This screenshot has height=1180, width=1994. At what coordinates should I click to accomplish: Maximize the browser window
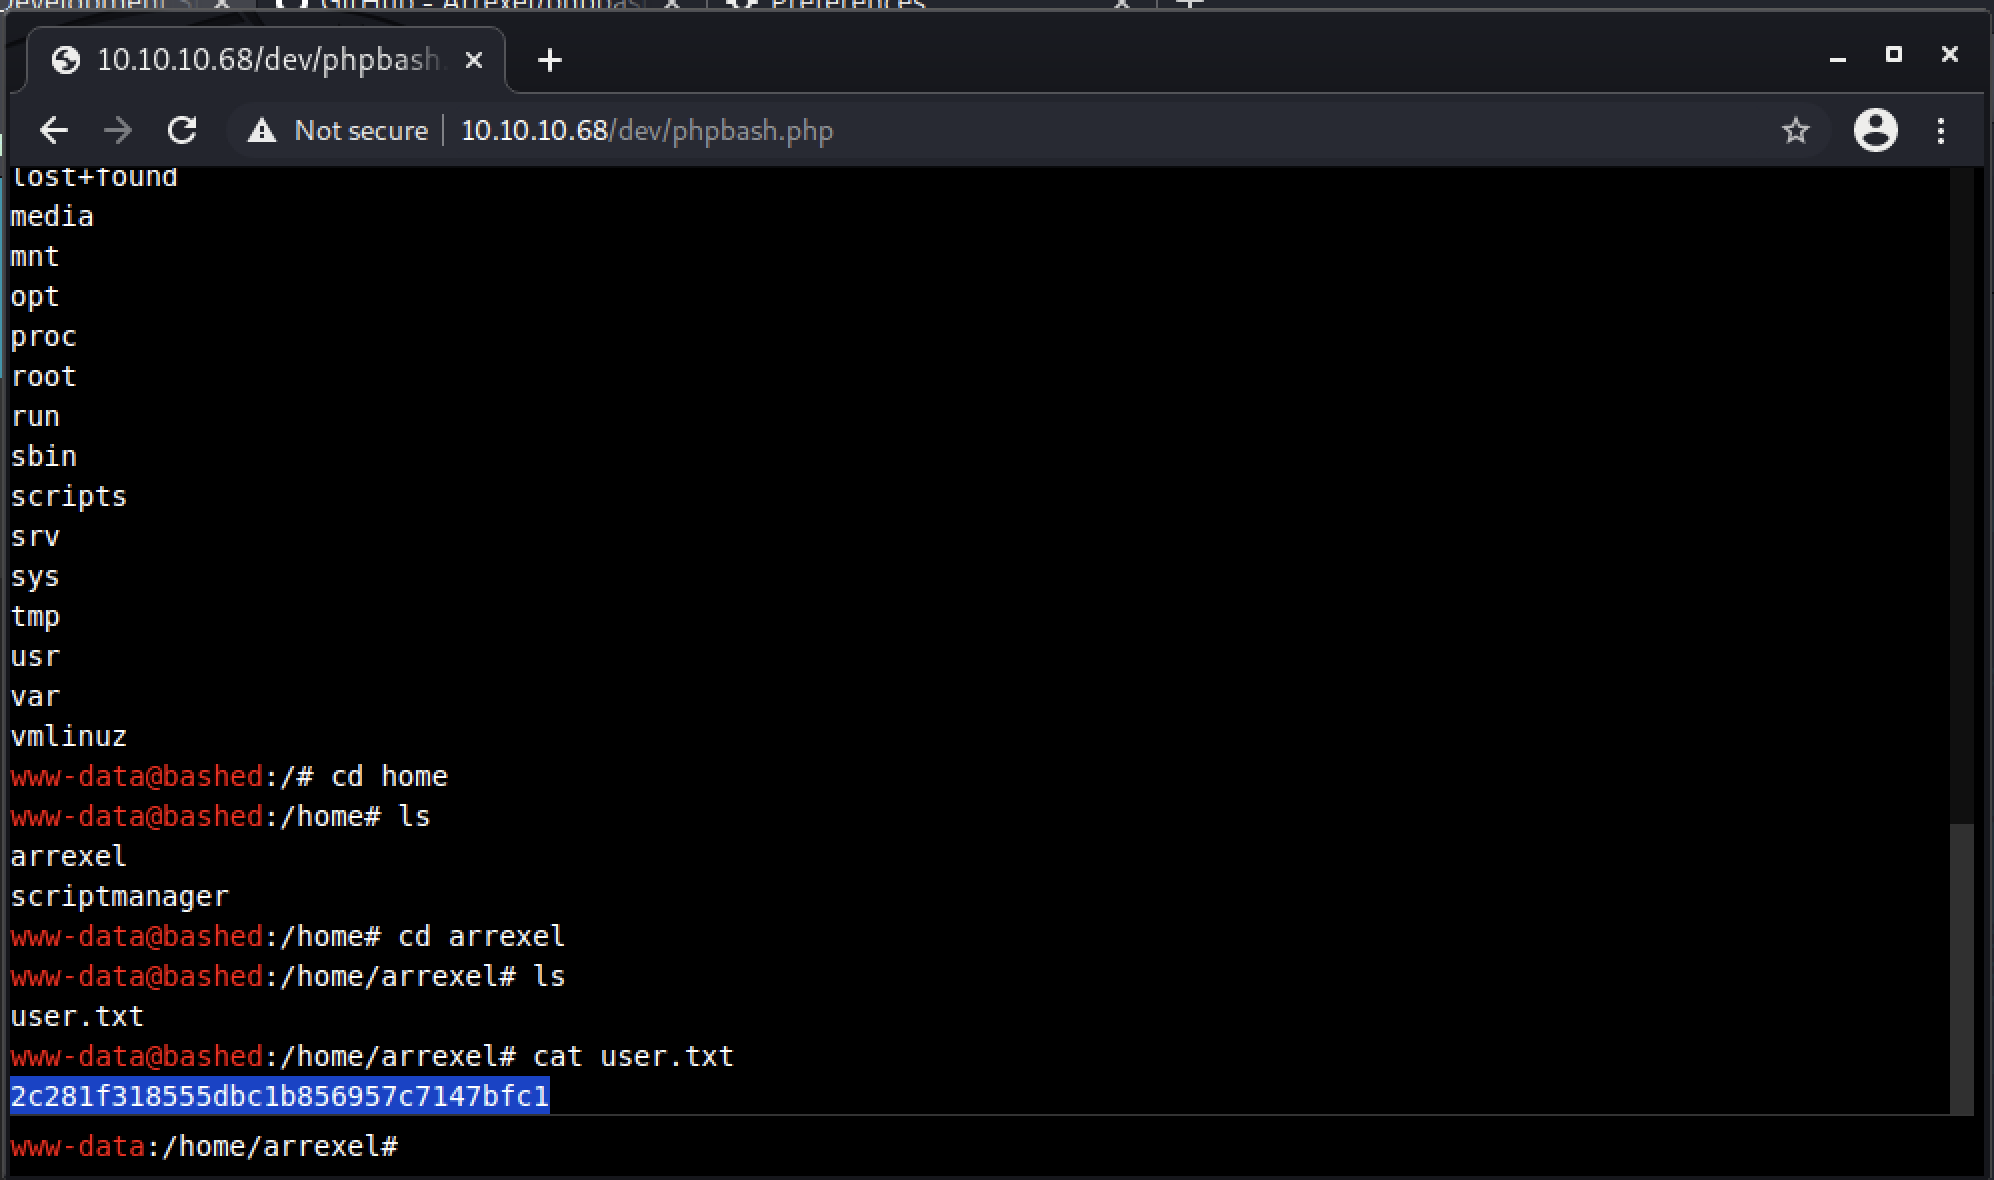pos(1893,54)
